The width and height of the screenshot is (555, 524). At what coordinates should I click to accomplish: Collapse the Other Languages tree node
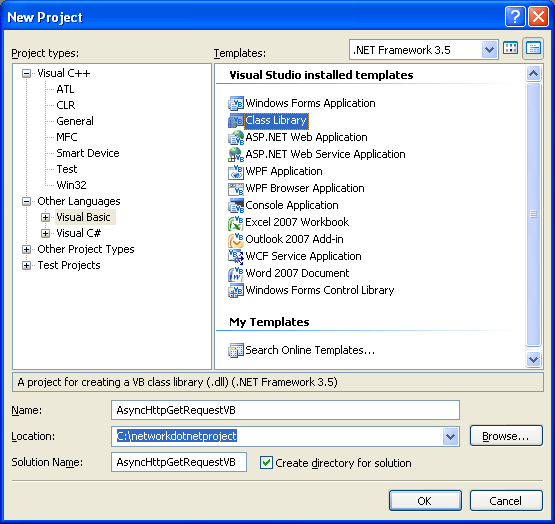pyautogui.click(x=26, y=201)
